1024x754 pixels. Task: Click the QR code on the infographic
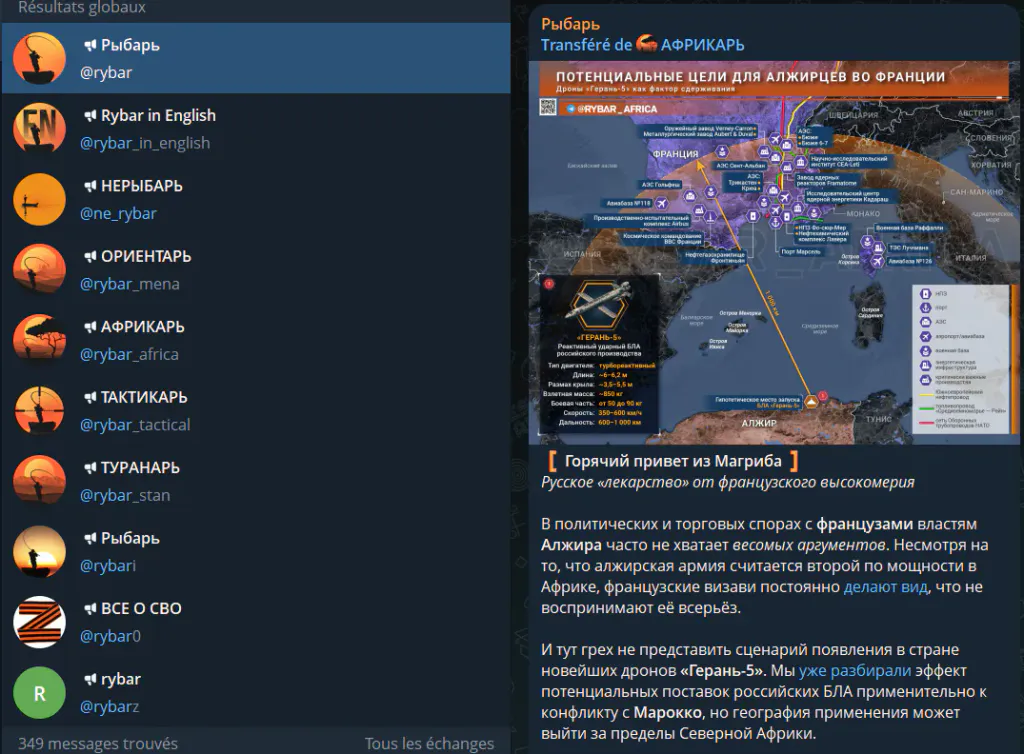(547, 107)
